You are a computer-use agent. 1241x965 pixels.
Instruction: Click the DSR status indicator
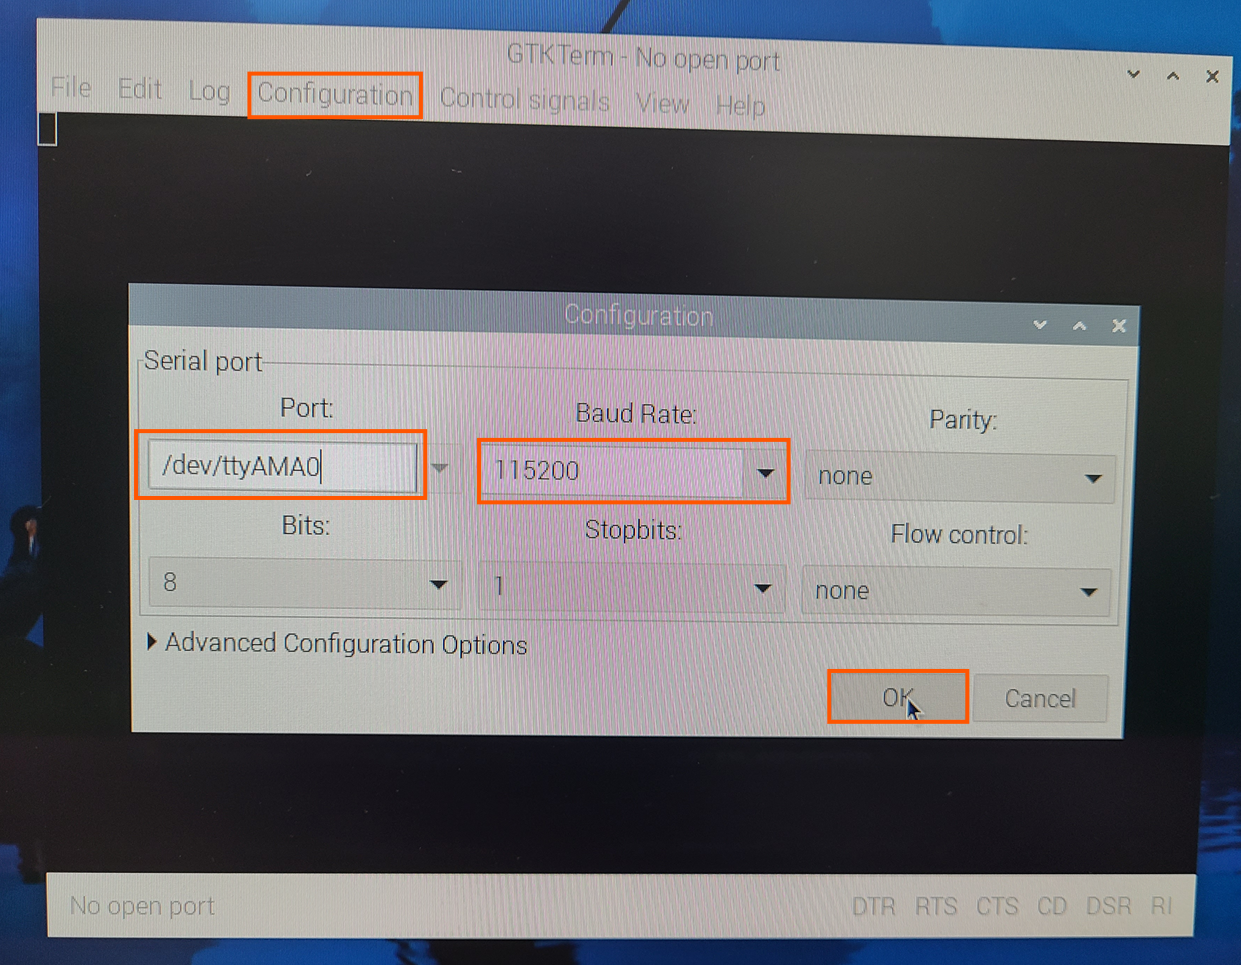tap(1109, 906)
